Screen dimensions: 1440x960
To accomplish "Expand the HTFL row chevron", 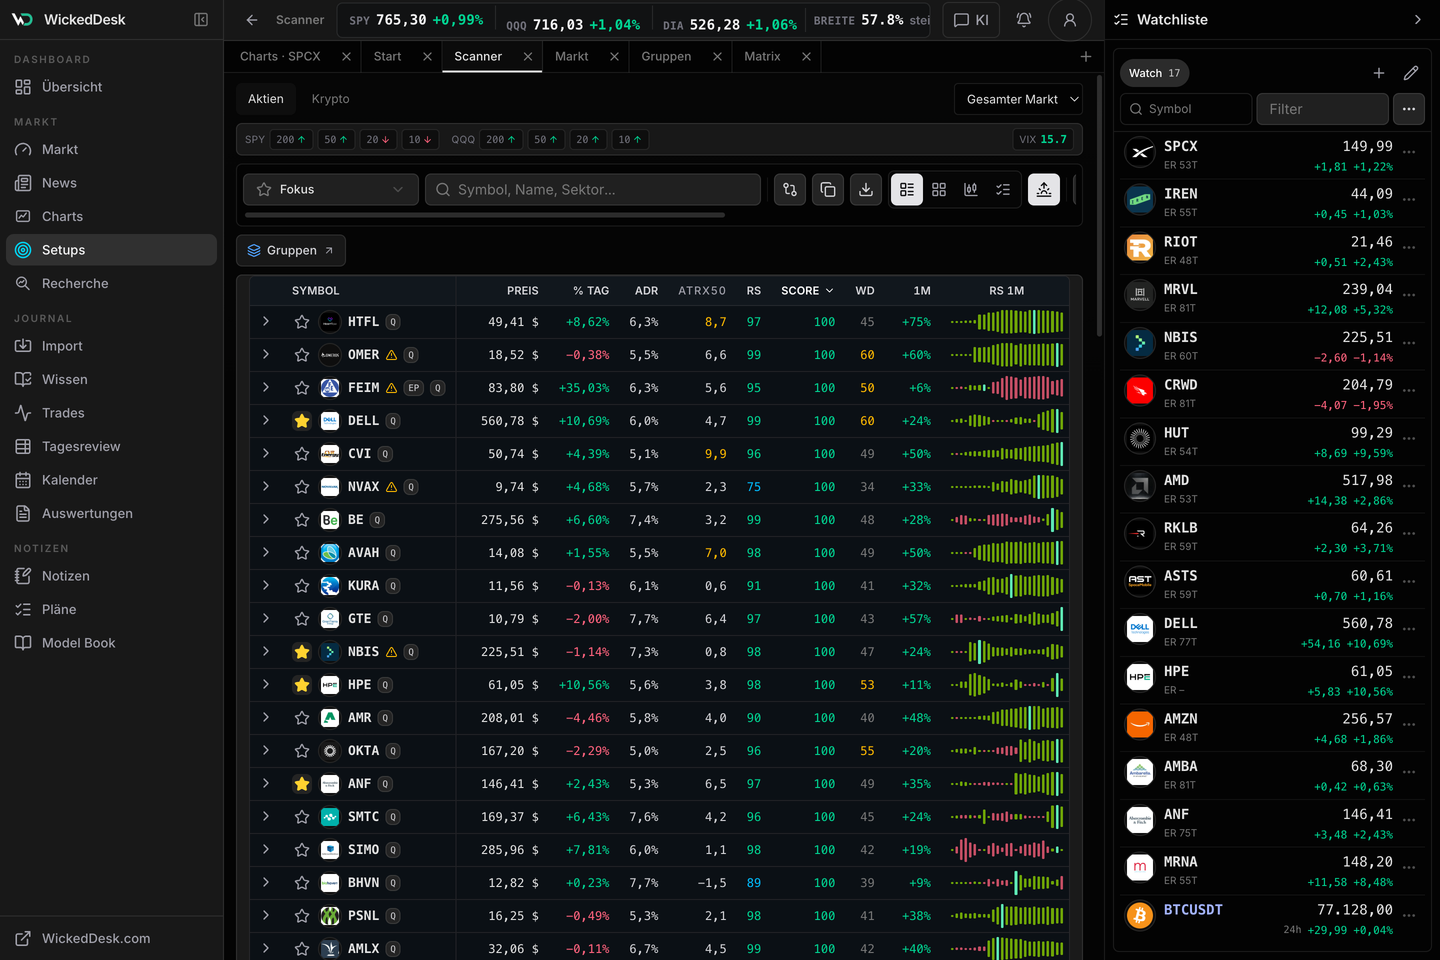I will pos(266,322).
